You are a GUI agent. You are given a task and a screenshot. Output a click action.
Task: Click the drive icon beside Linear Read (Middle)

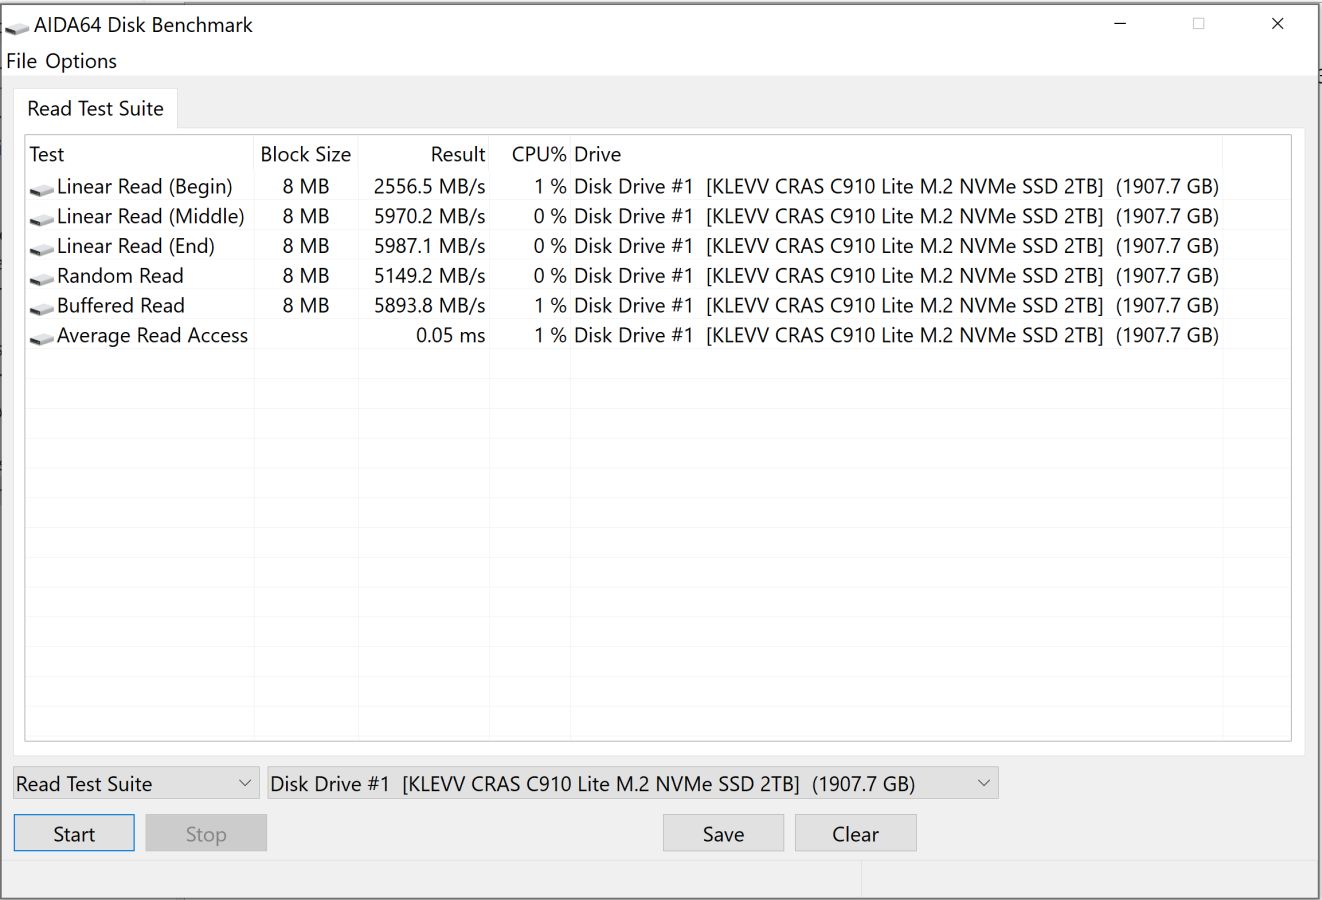(x=42, y=218)
